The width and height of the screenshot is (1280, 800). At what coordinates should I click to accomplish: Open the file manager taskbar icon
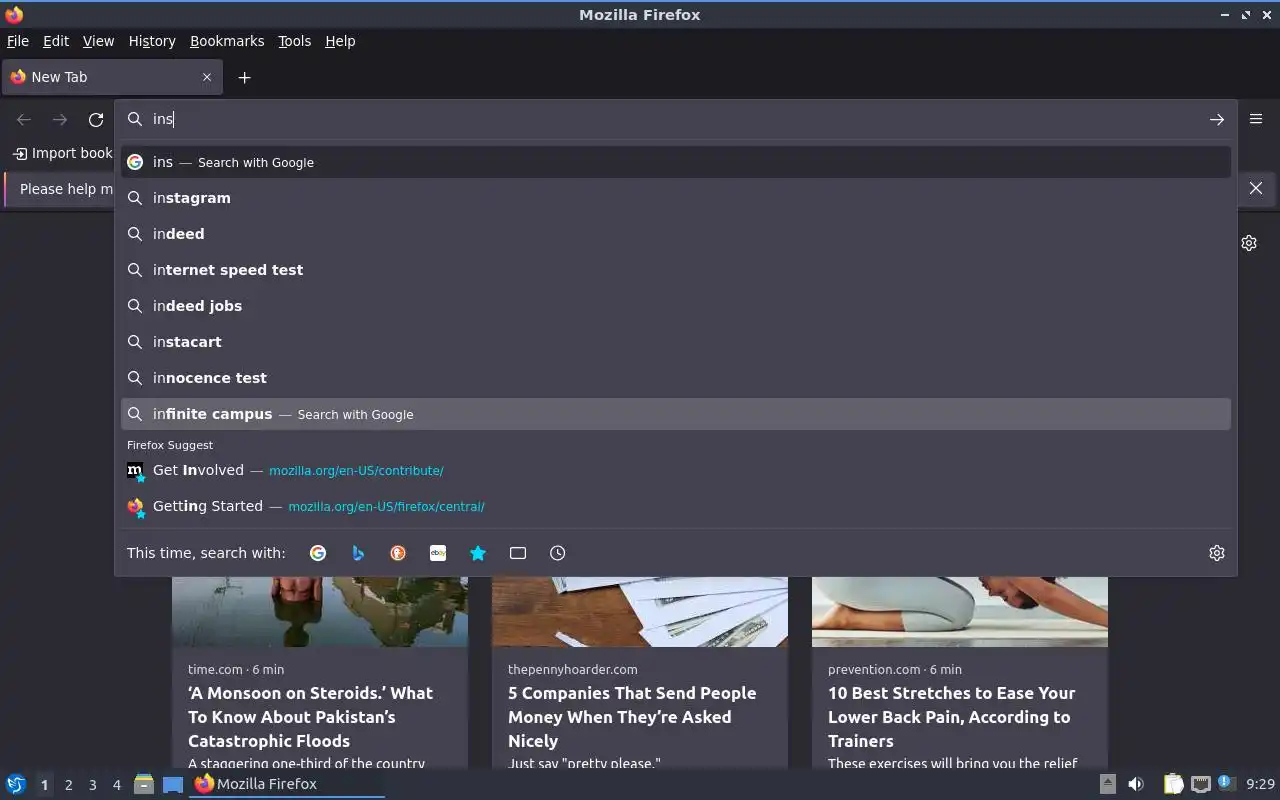pos(144,784)
